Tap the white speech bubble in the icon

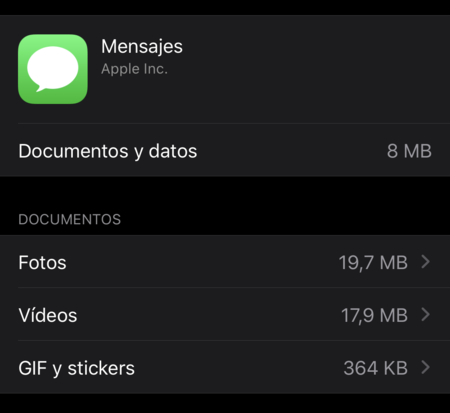[x=53, y=69]
